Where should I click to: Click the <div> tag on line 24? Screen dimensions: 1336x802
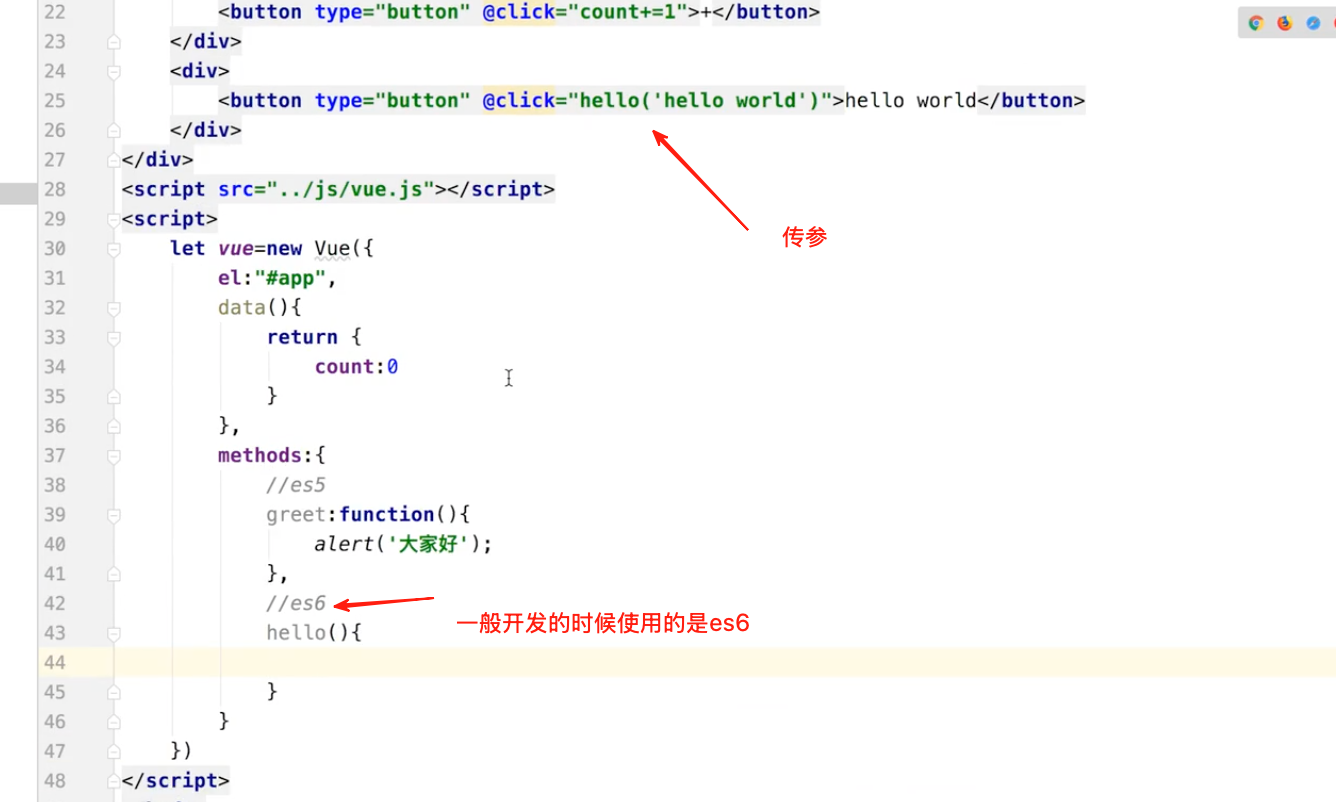click(x=200, y=71)
